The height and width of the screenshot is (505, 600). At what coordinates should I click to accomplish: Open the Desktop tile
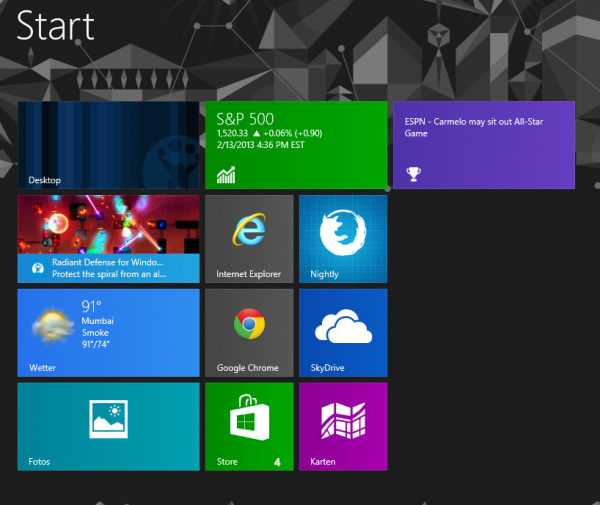point(108,145)
